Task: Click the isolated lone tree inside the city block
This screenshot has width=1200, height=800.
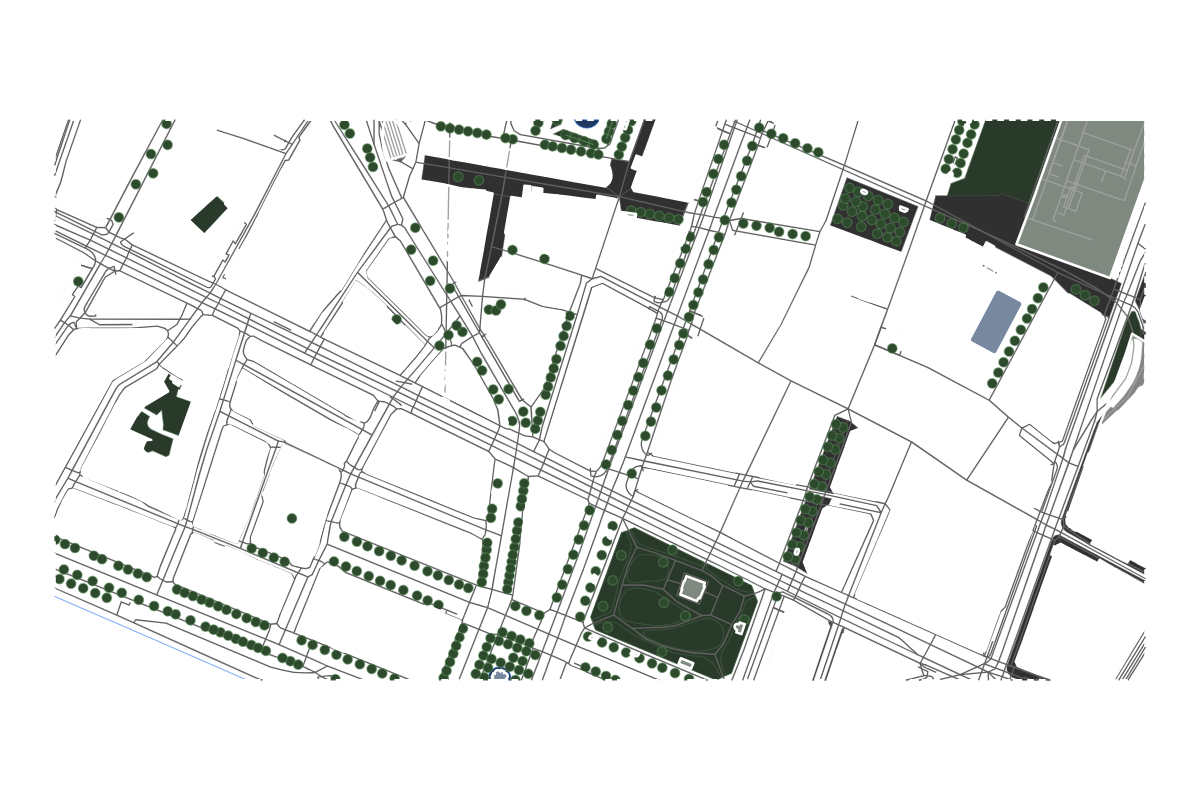Action: tap(292, 518)
